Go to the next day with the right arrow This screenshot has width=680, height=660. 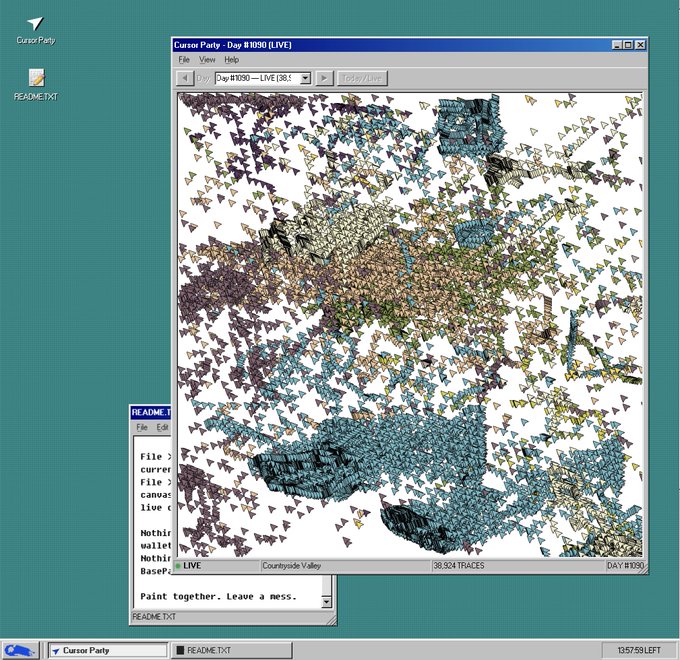tap(324, 78)
